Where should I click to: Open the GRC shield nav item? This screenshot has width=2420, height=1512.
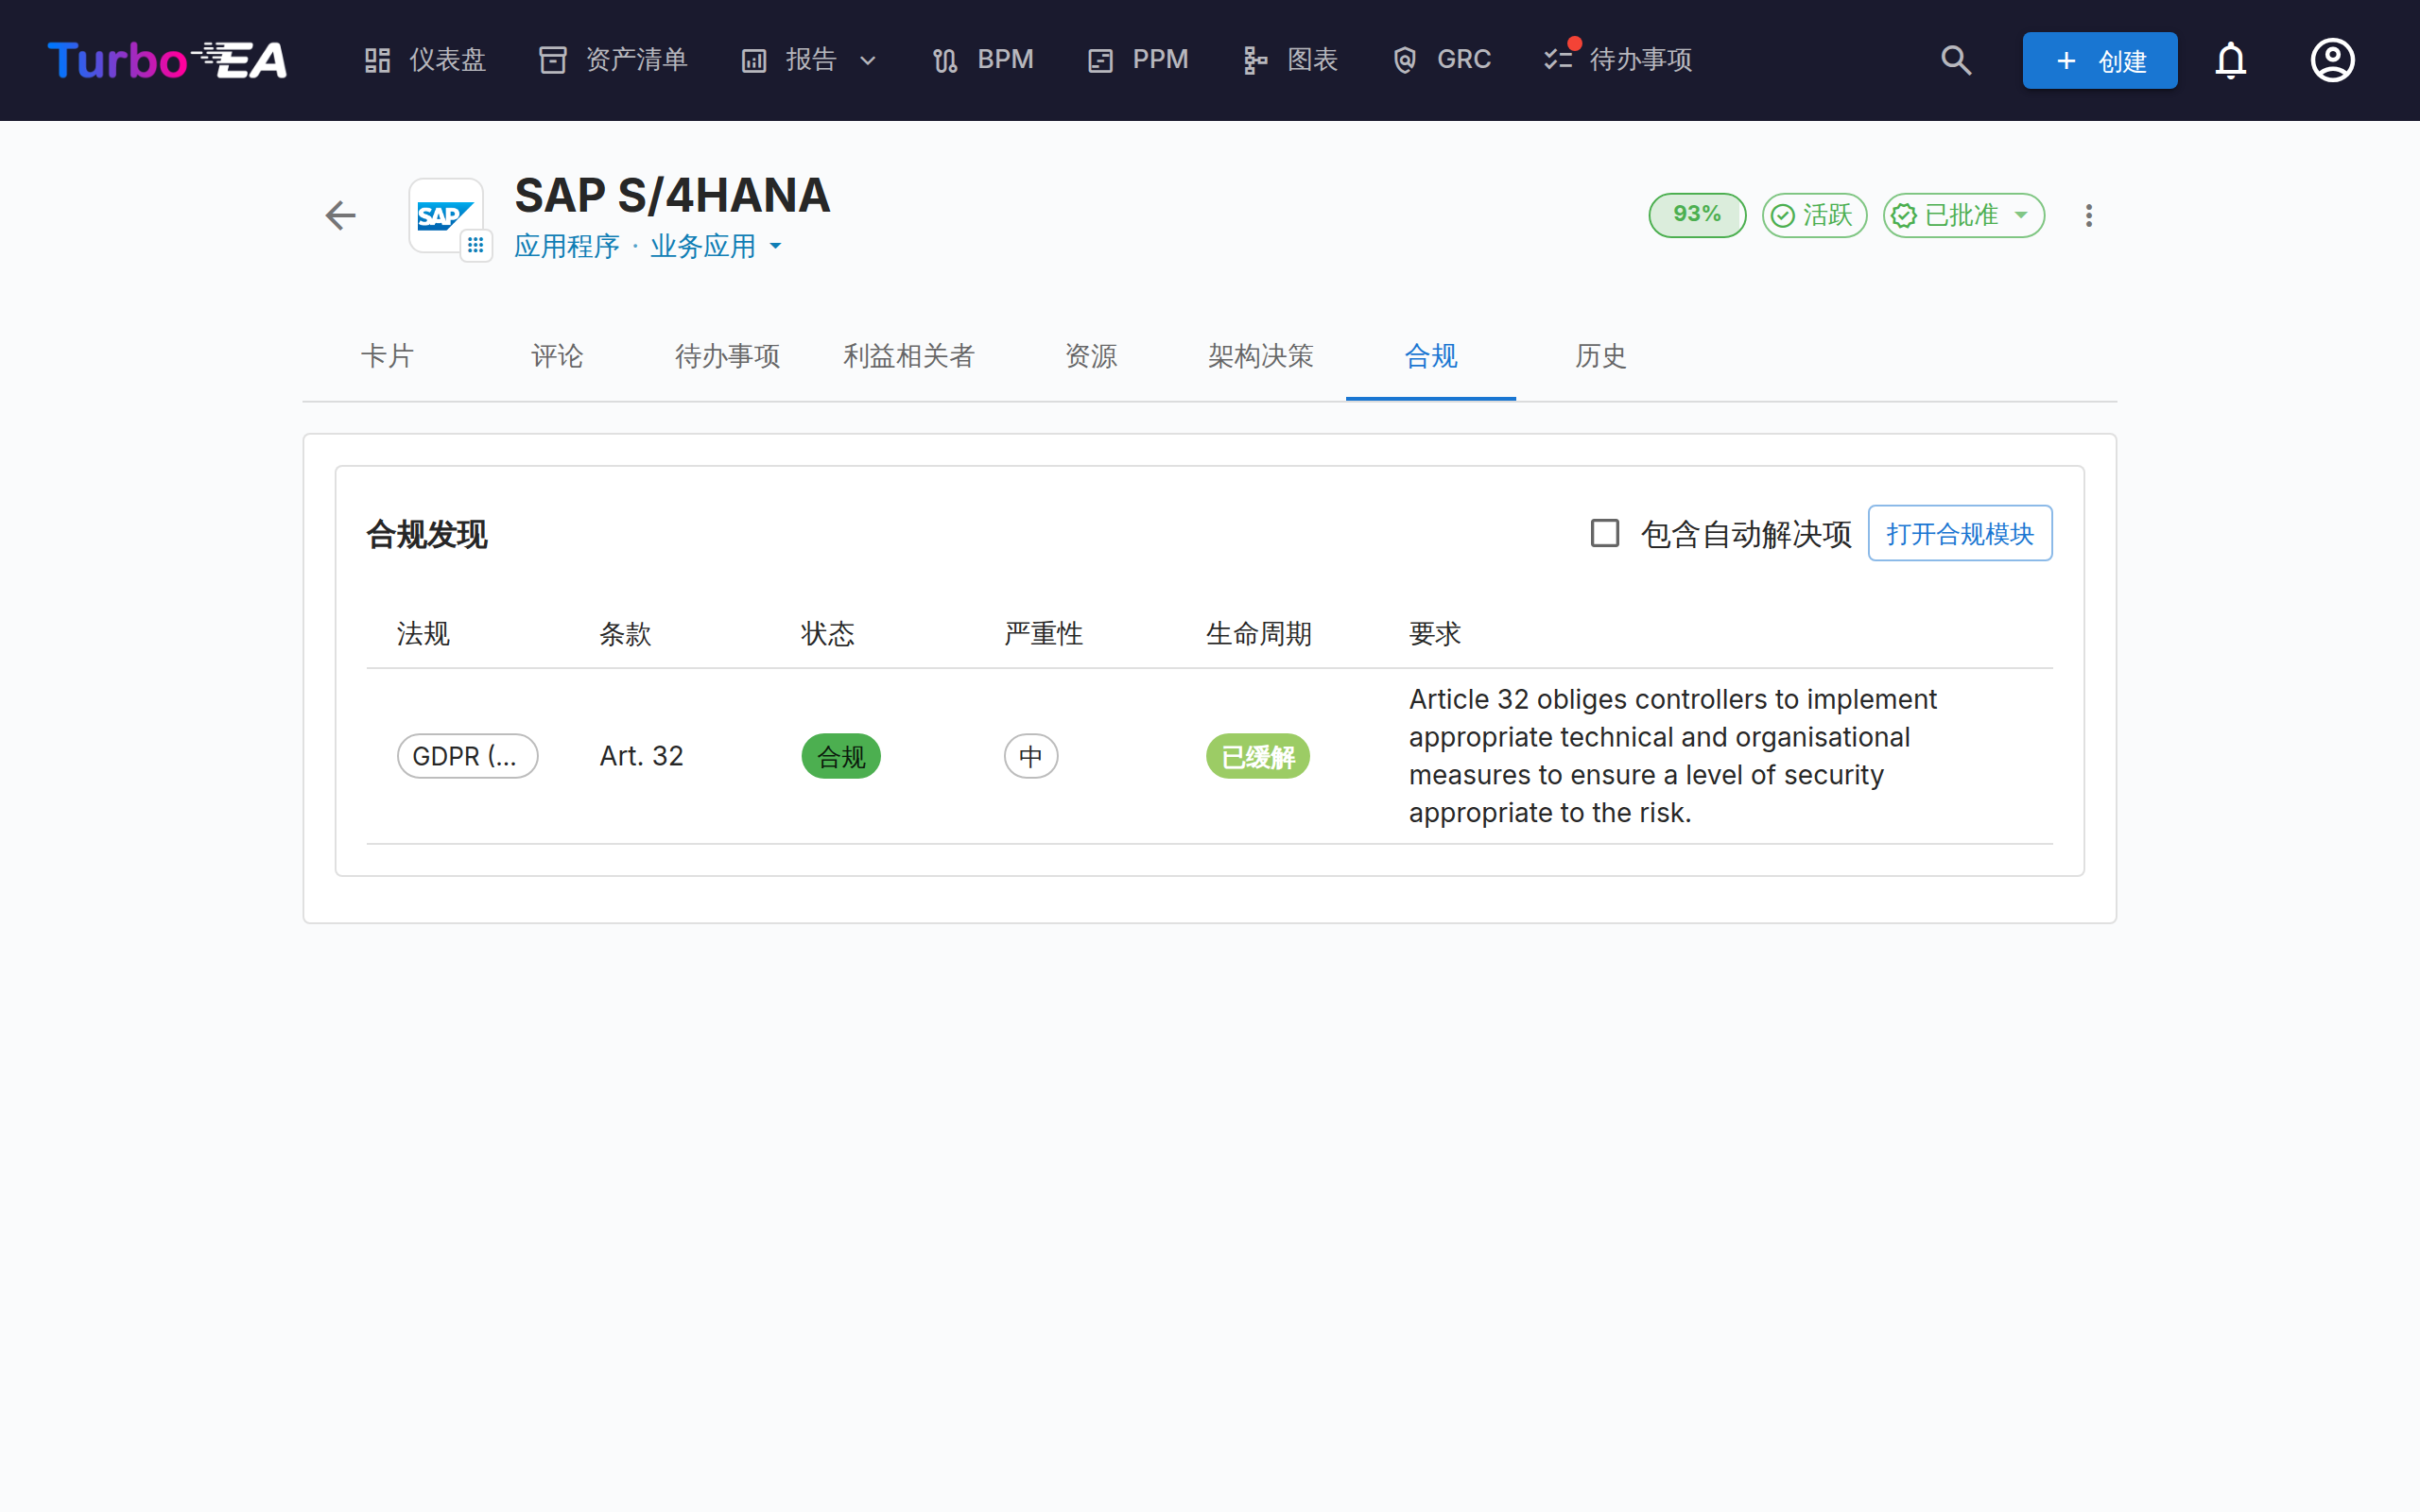point(1441,60)
